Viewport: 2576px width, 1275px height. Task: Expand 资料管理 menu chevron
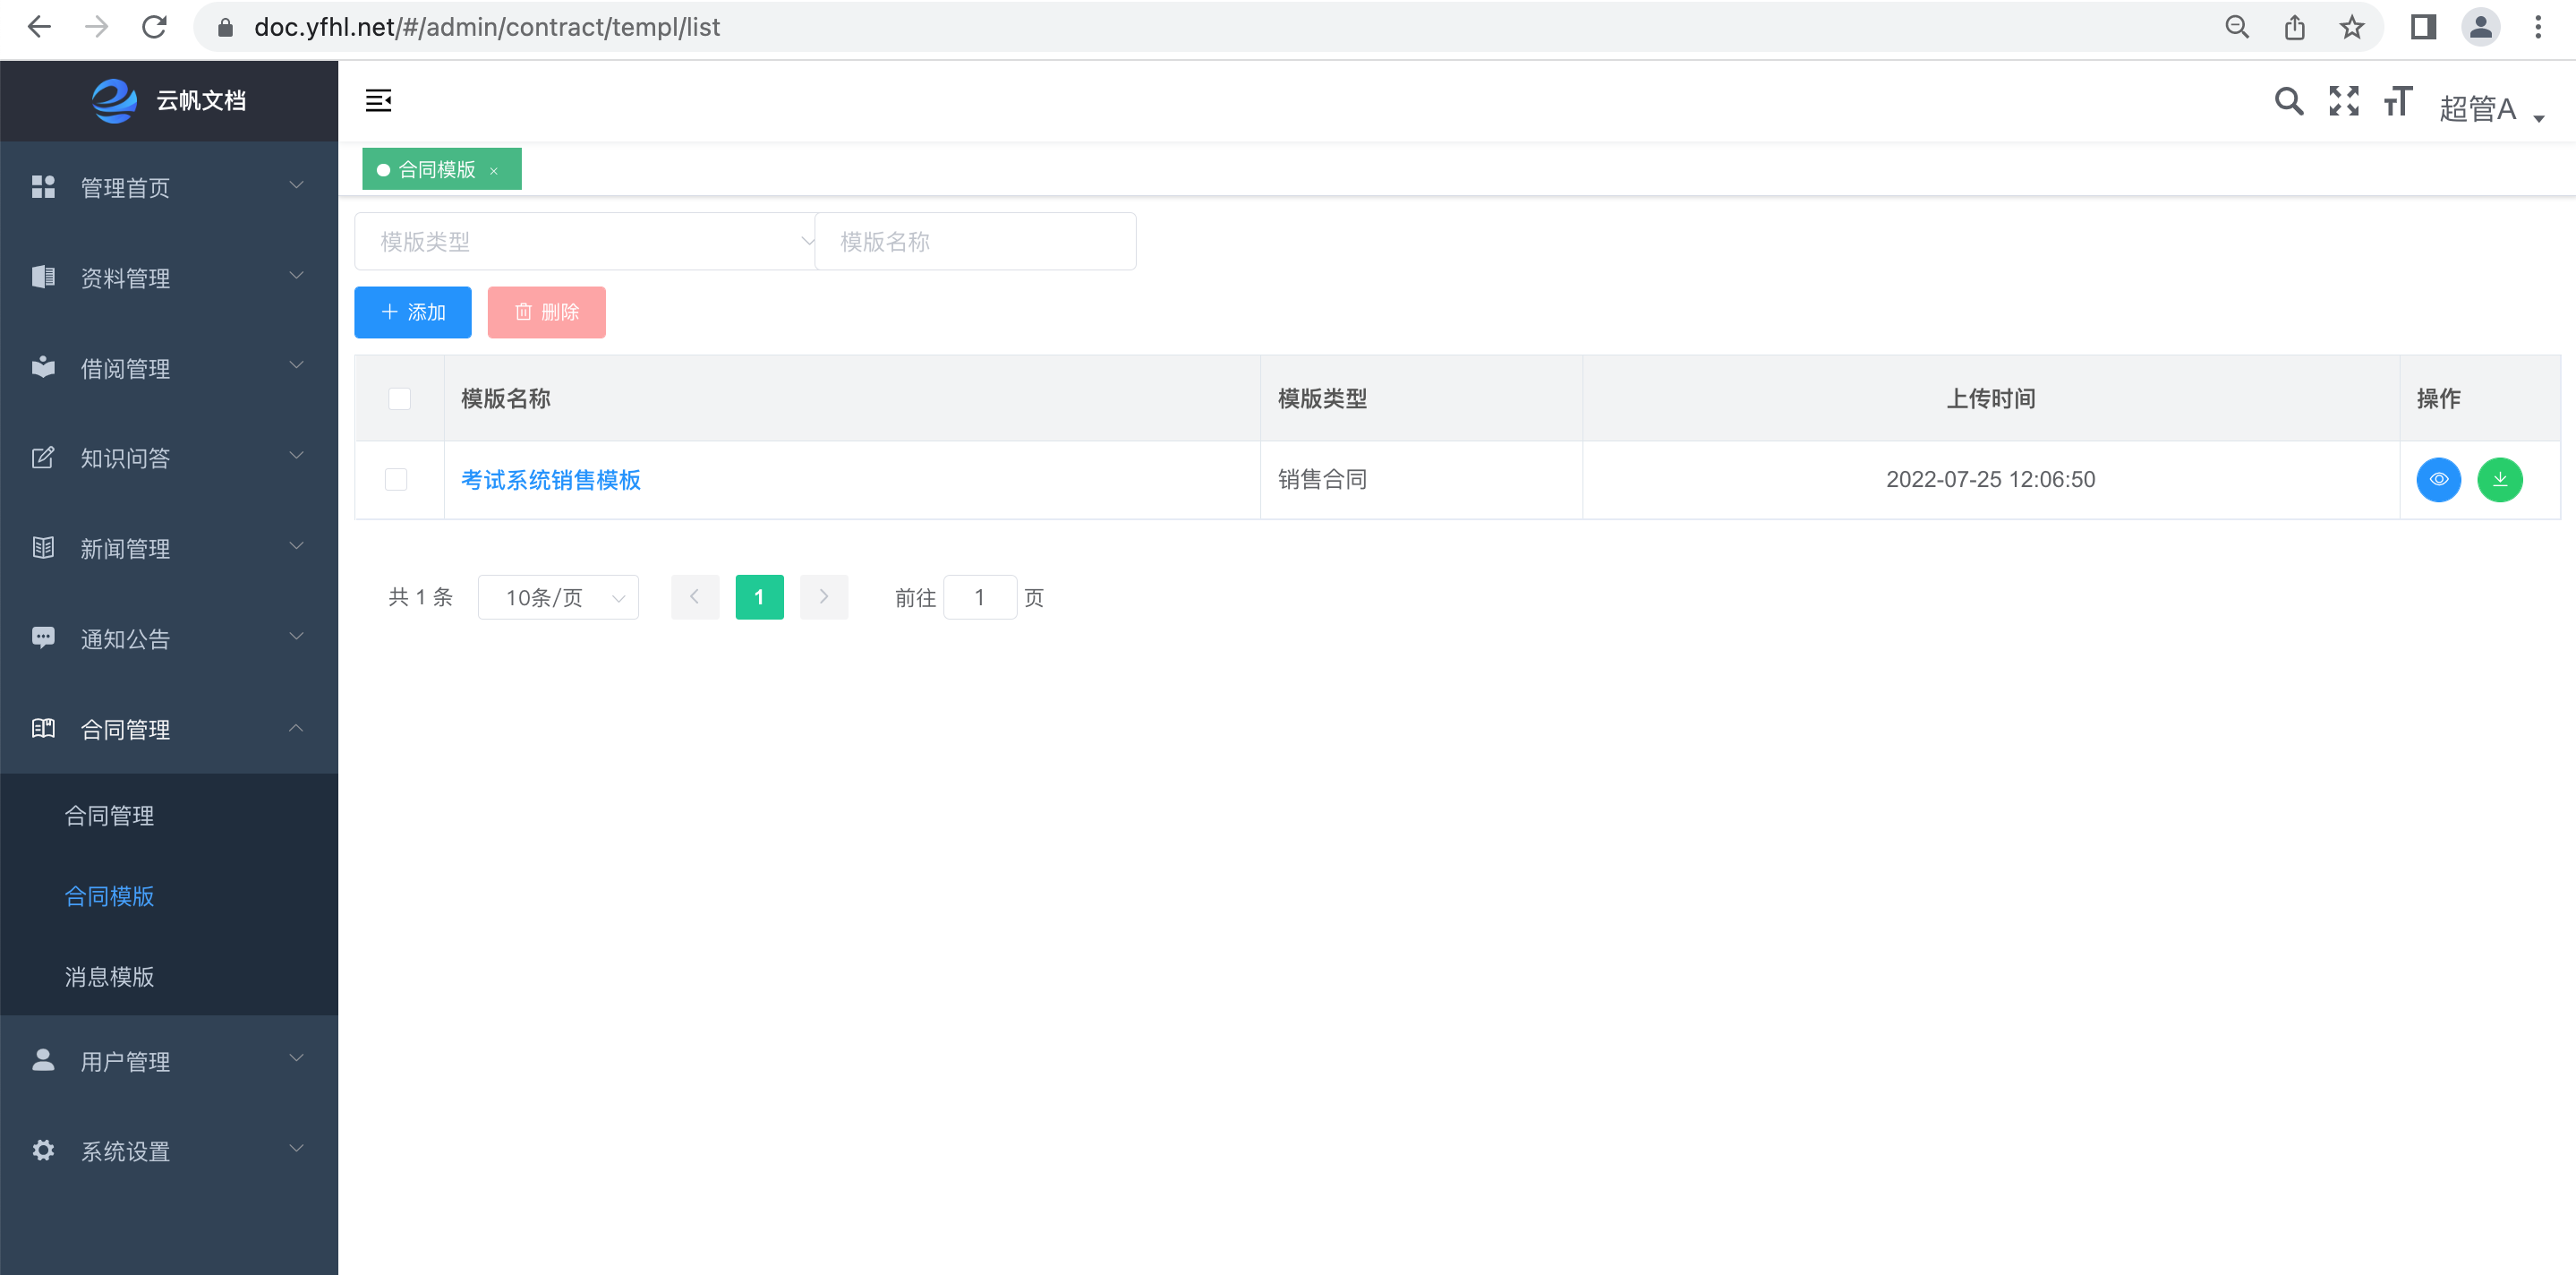(296, 275)
